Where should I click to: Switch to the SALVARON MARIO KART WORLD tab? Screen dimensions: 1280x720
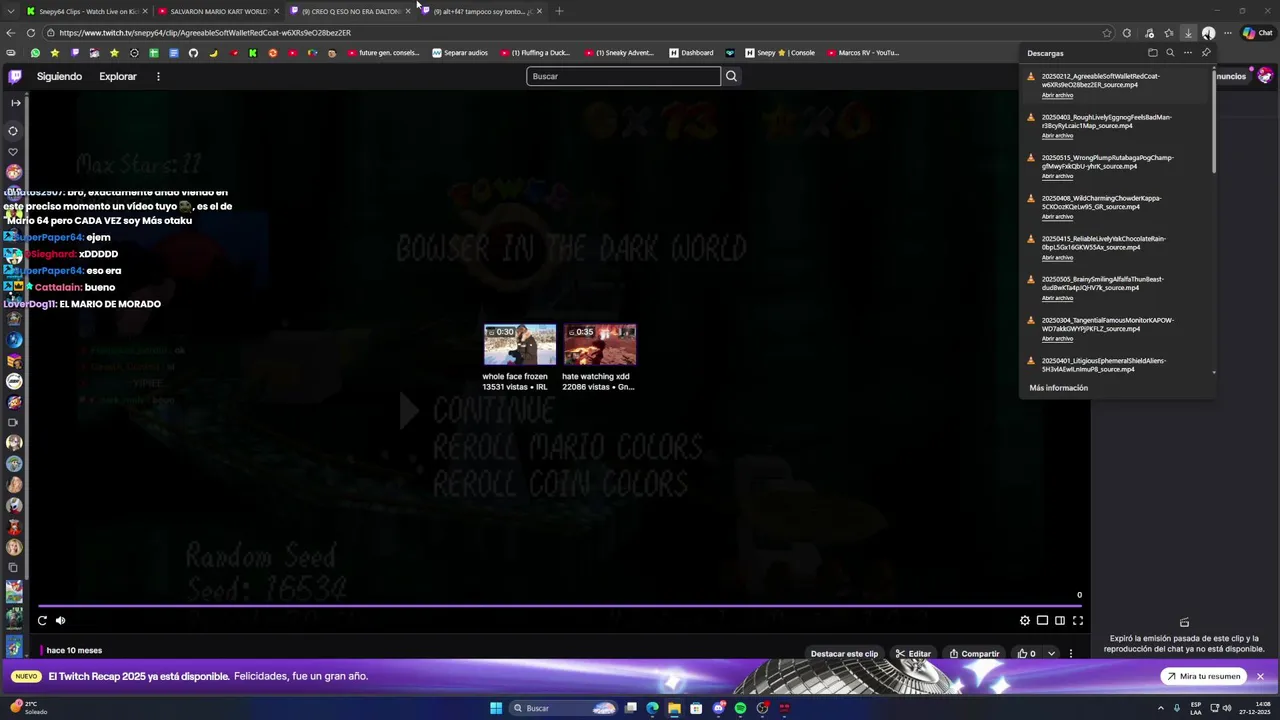pyautogui.click(x=216, y=11)
